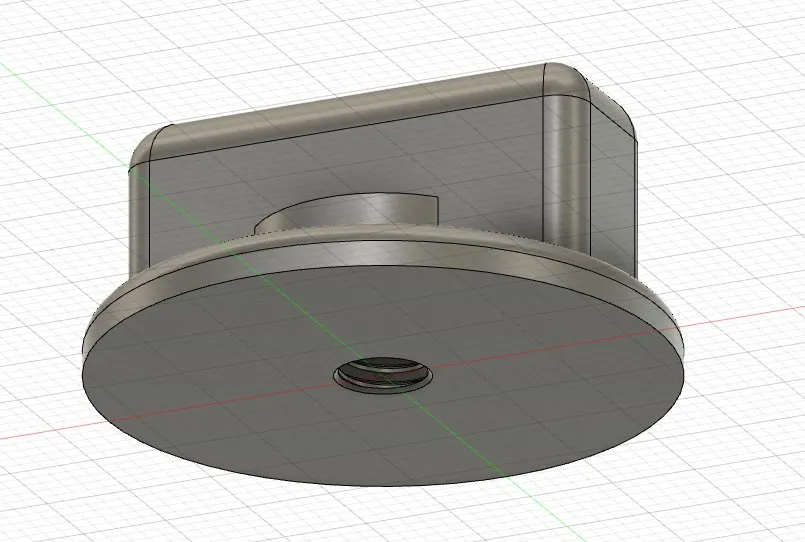This screenshot has height=542, width=805.
Task: Select the center threaded hole in disc
Action: click(383, 375)
